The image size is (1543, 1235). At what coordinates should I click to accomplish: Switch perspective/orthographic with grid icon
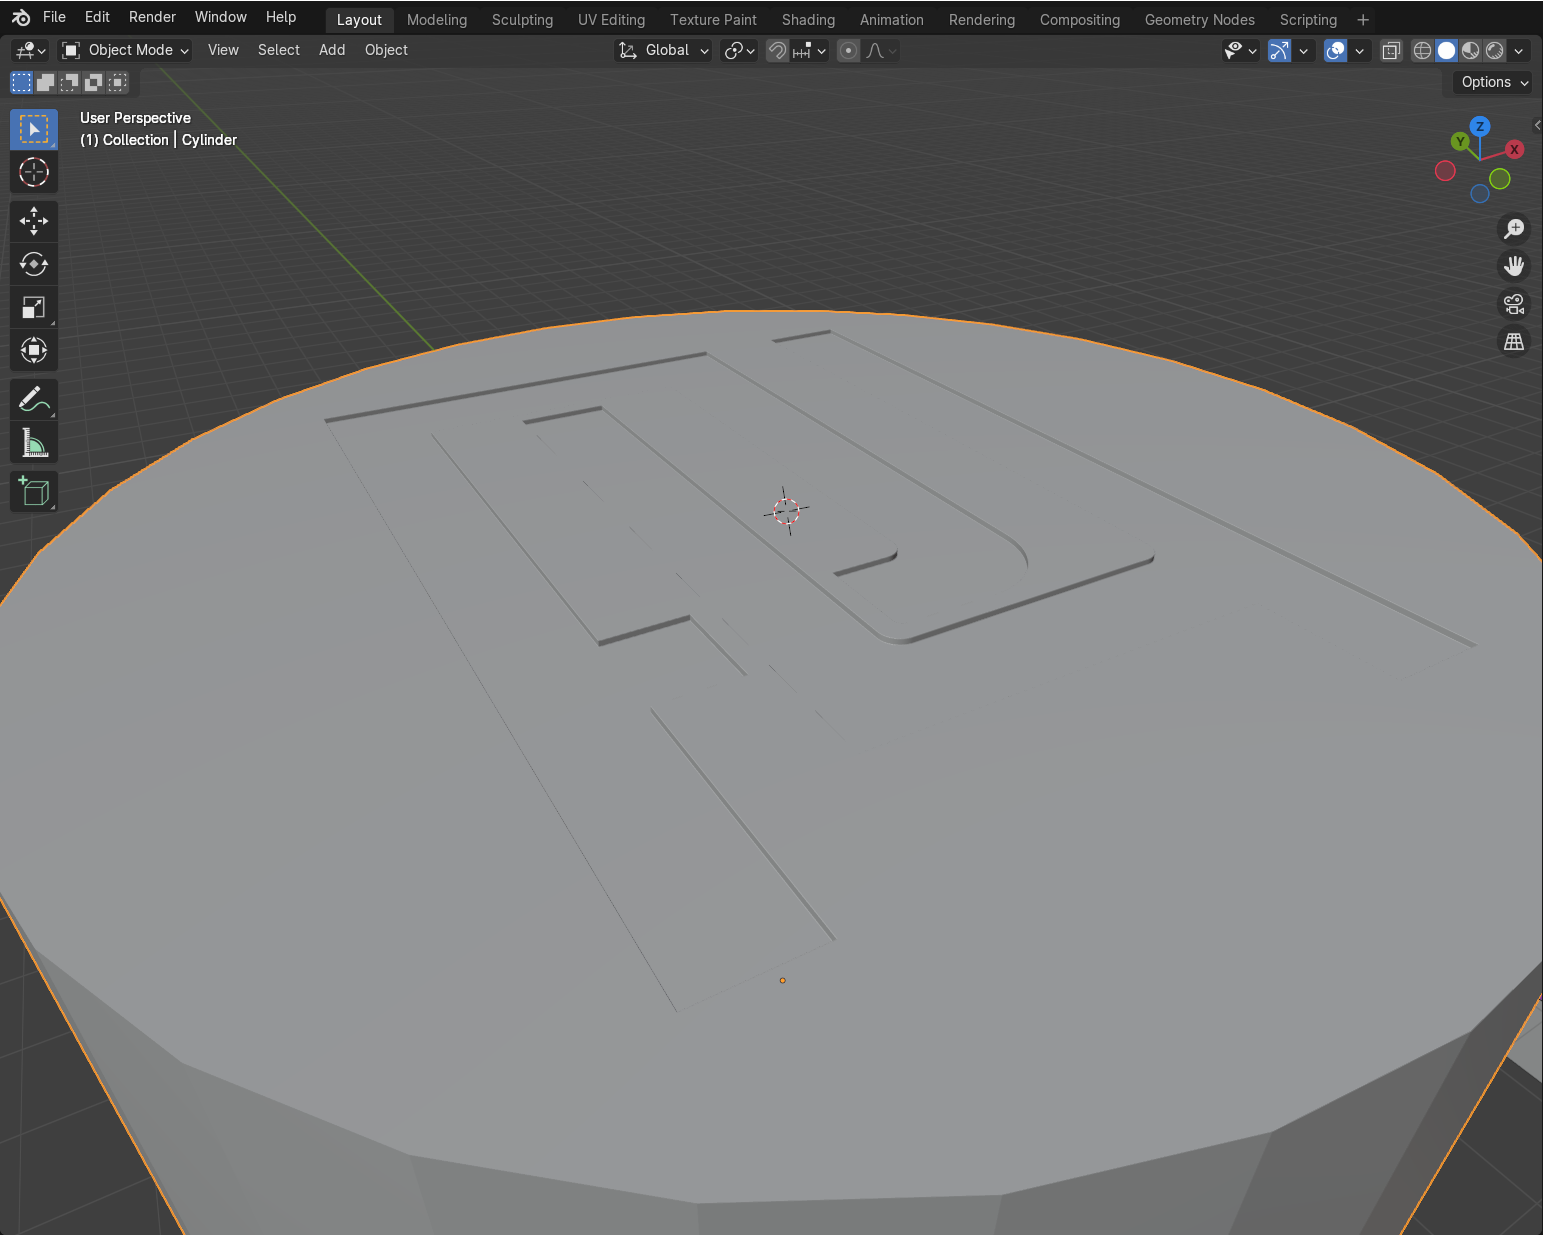(x=1514, y=342)
